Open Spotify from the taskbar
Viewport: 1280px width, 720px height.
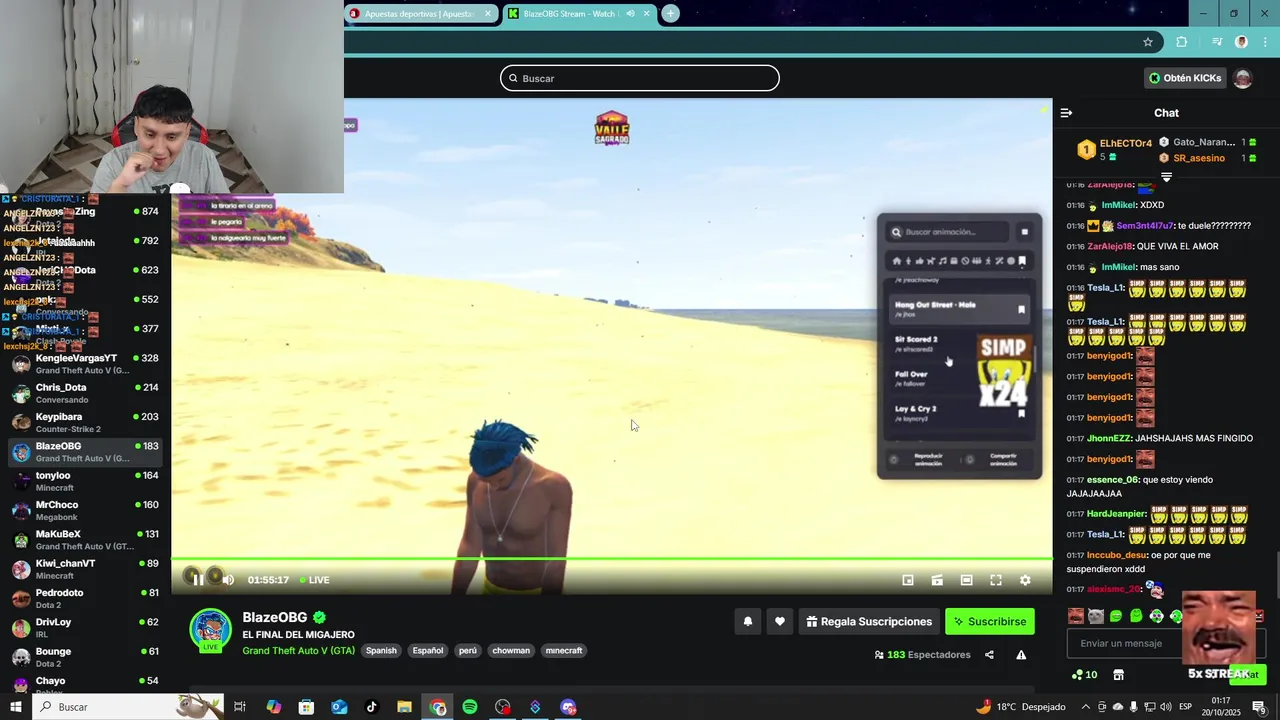[470, 707]
